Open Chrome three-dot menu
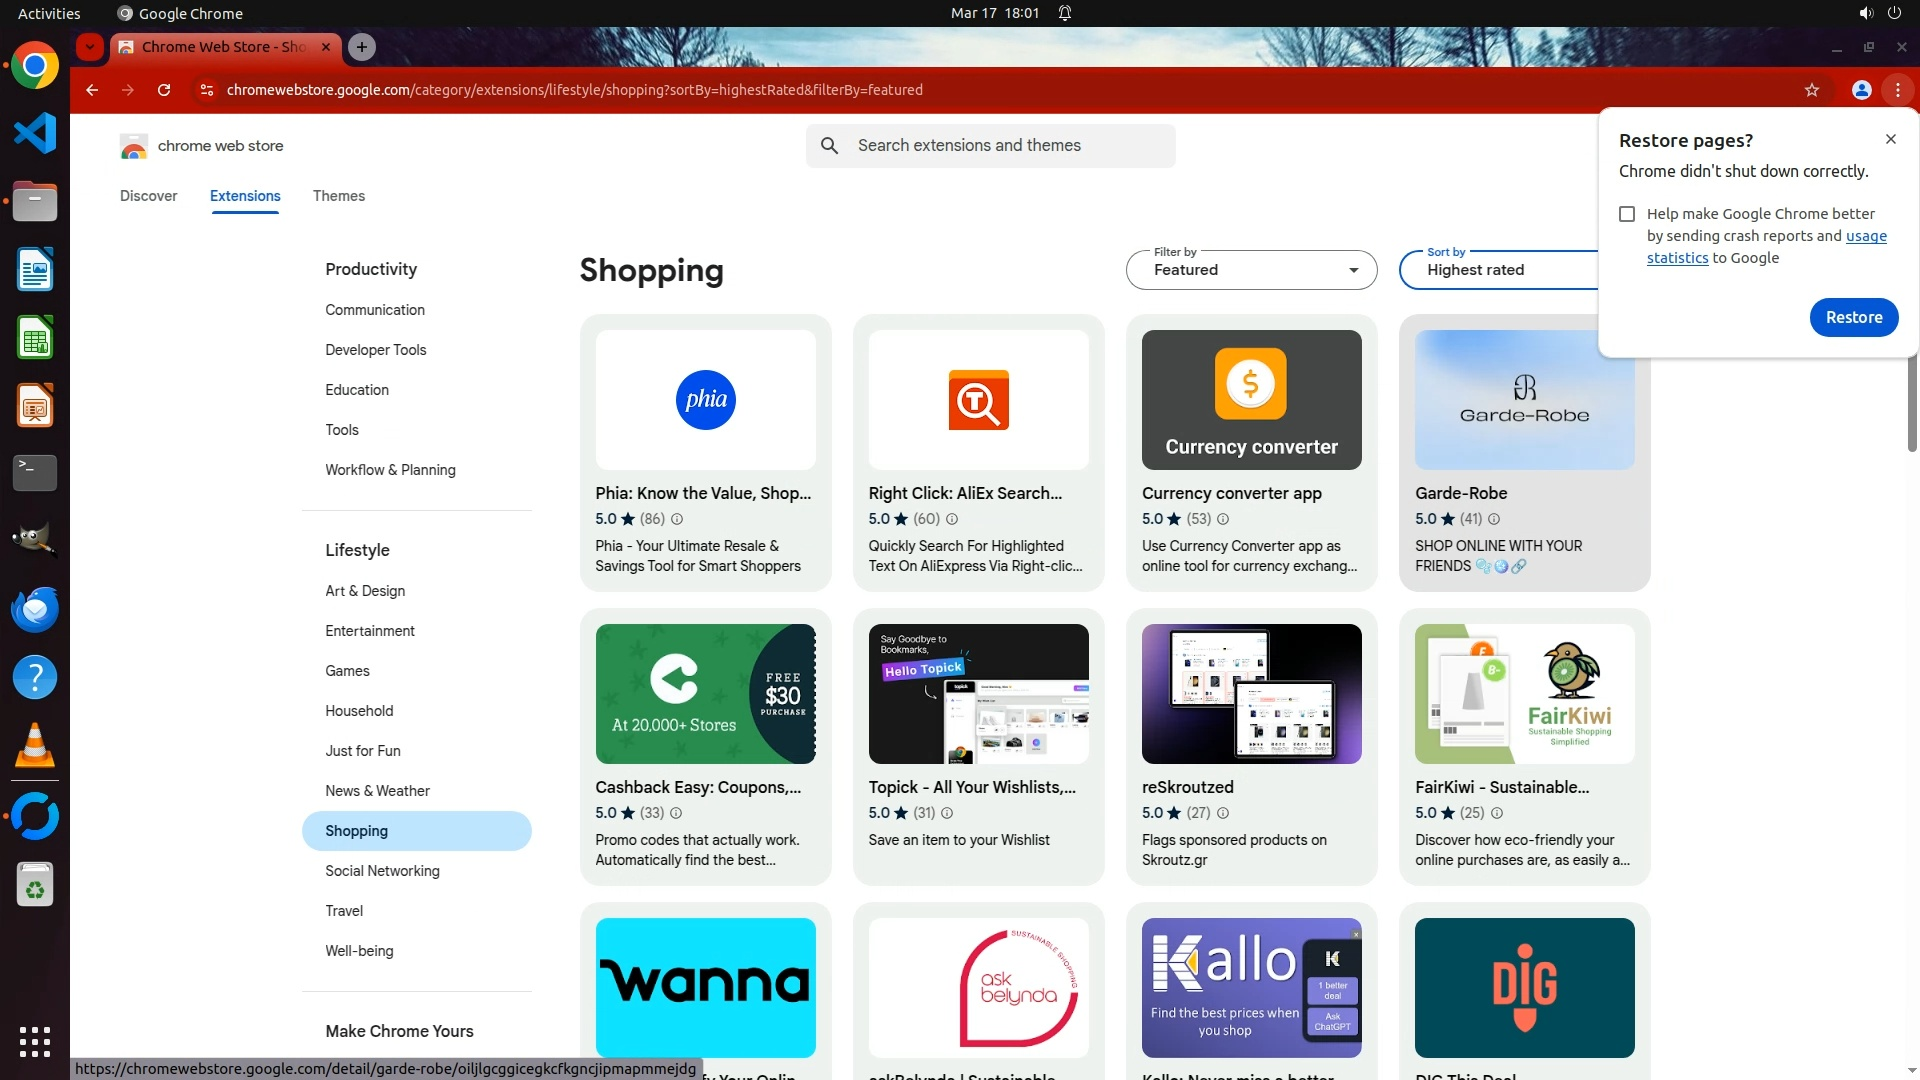Viewport: 1920px width, 1080px height. pyautogui.click(x=1897, y=90)
